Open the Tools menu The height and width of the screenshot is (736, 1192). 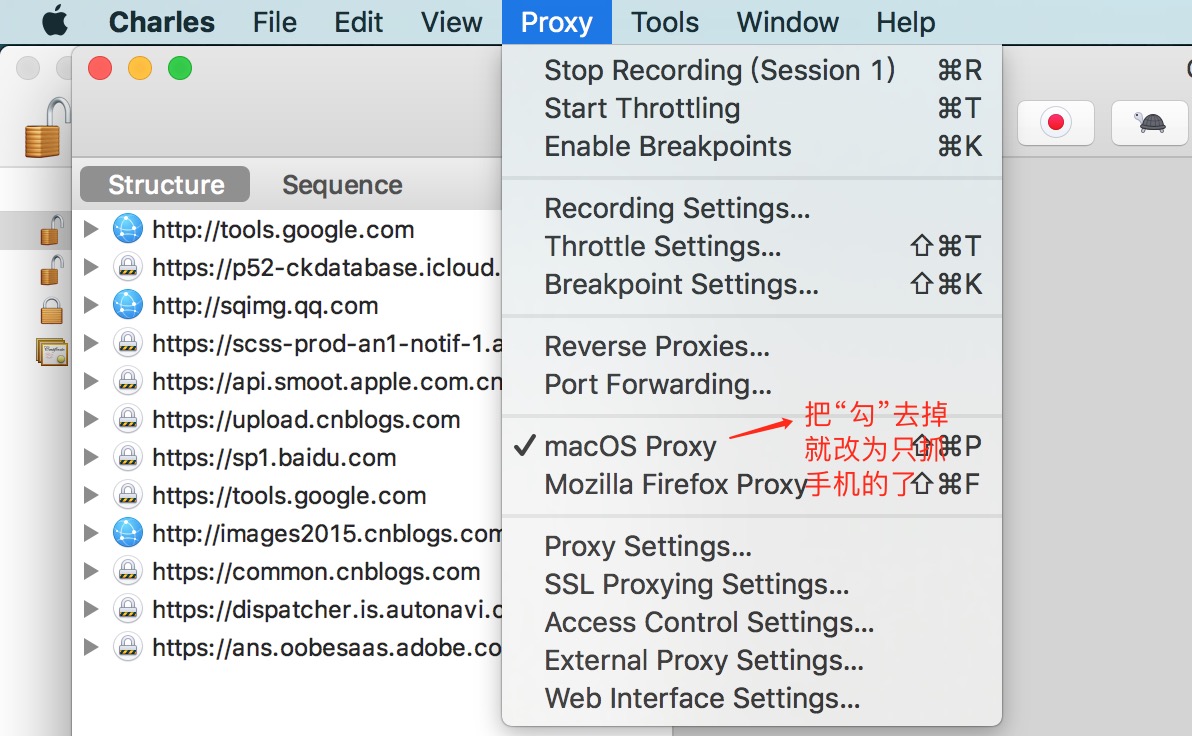click(x=664, y=22)
